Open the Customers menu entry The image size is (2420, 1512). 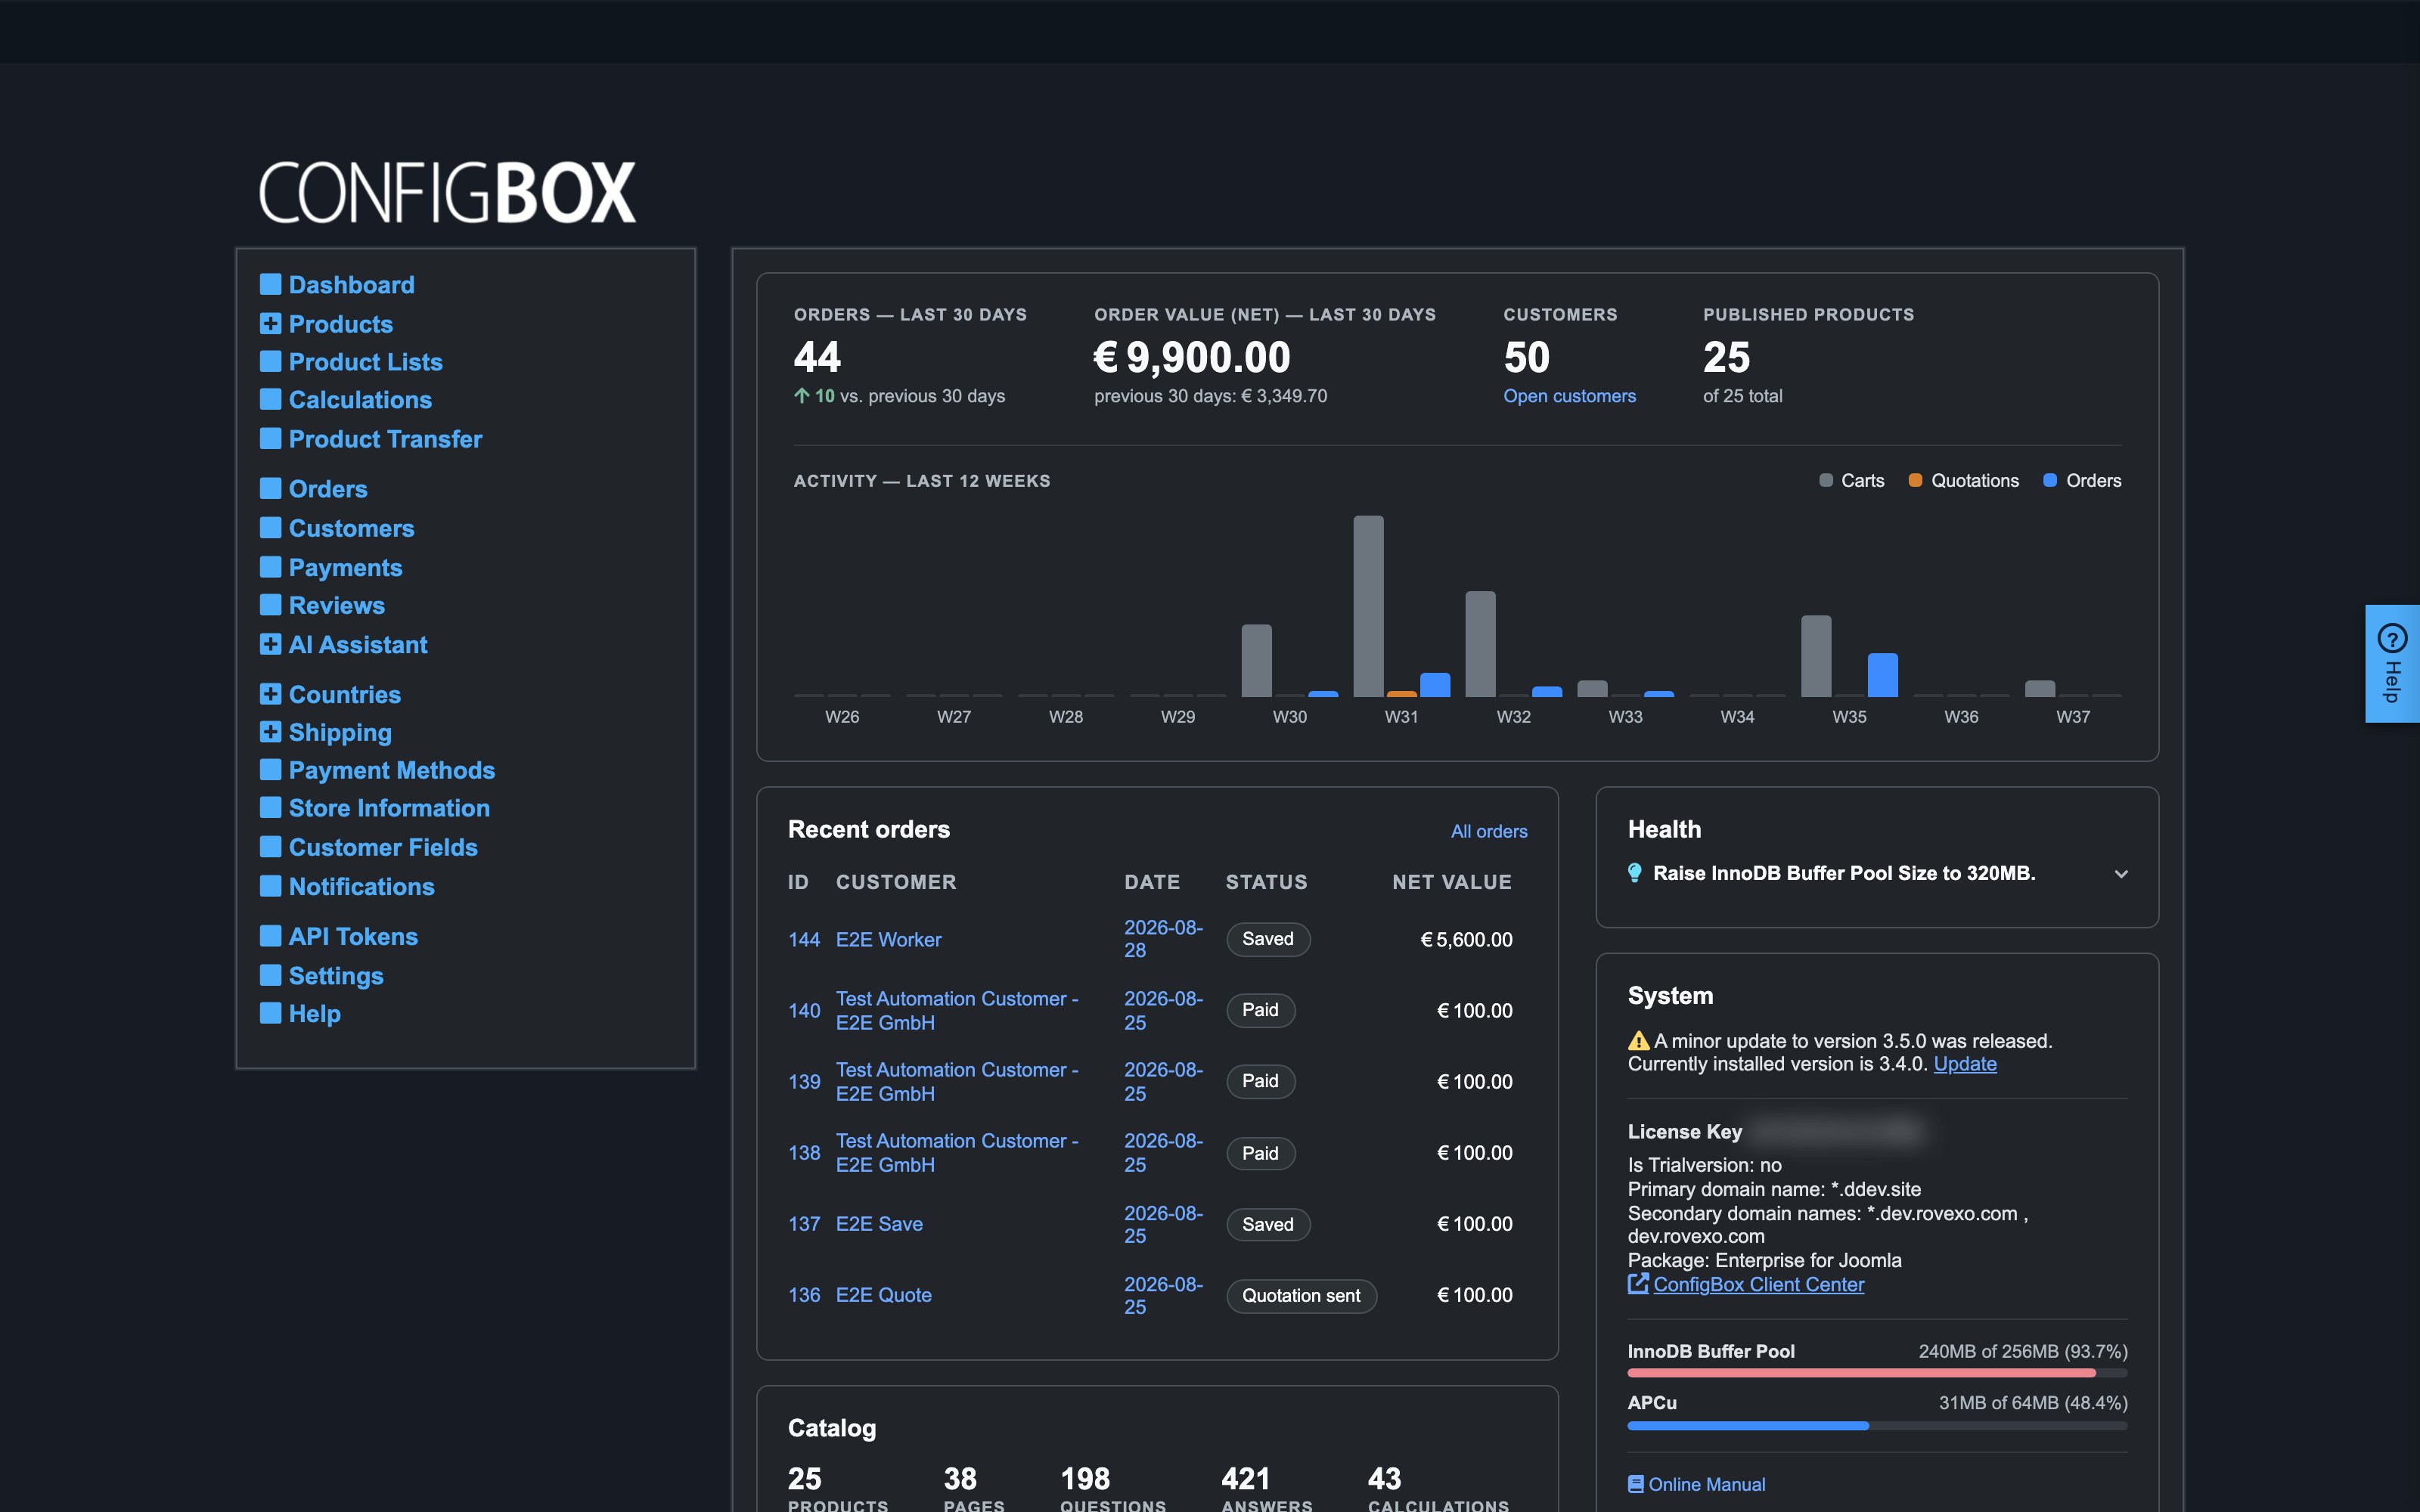coord(351,528)
